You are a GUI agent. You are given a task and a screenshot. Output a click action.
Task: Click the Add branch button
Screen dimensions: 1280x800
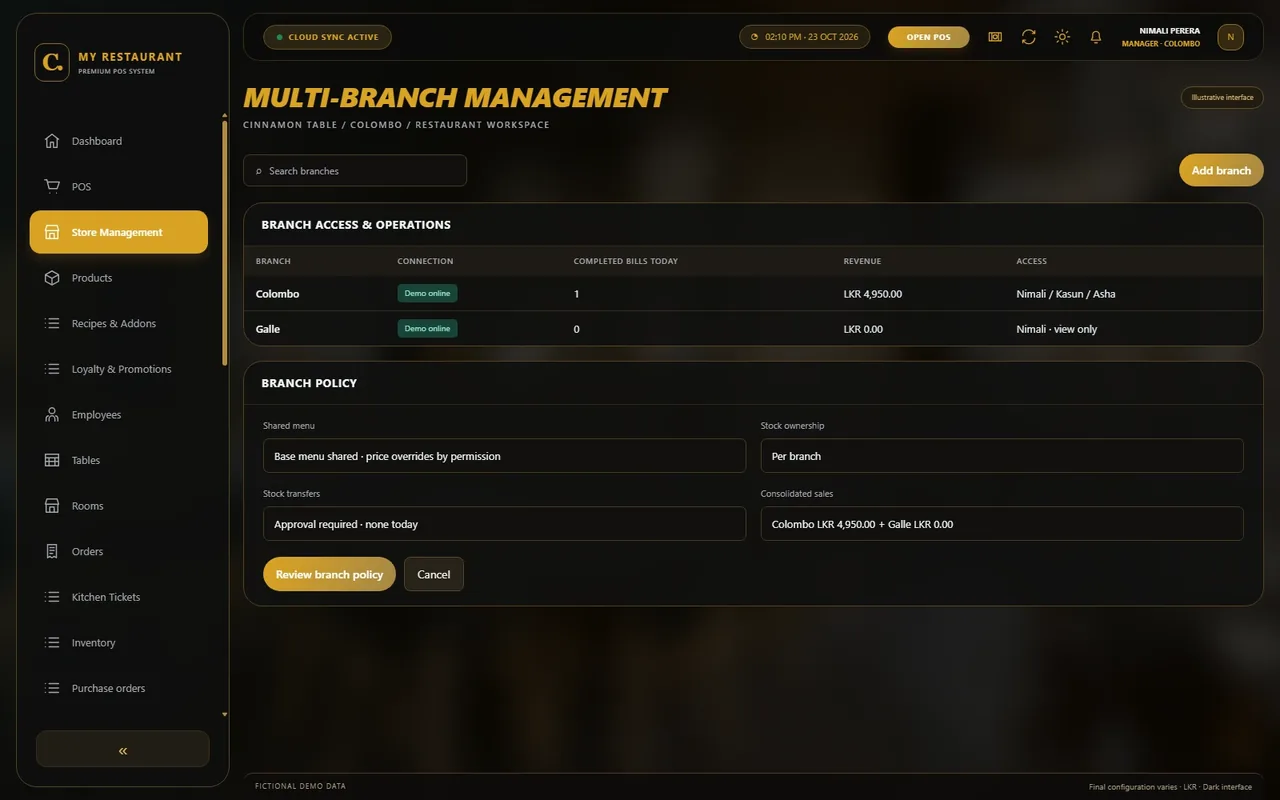point(1221,170)
